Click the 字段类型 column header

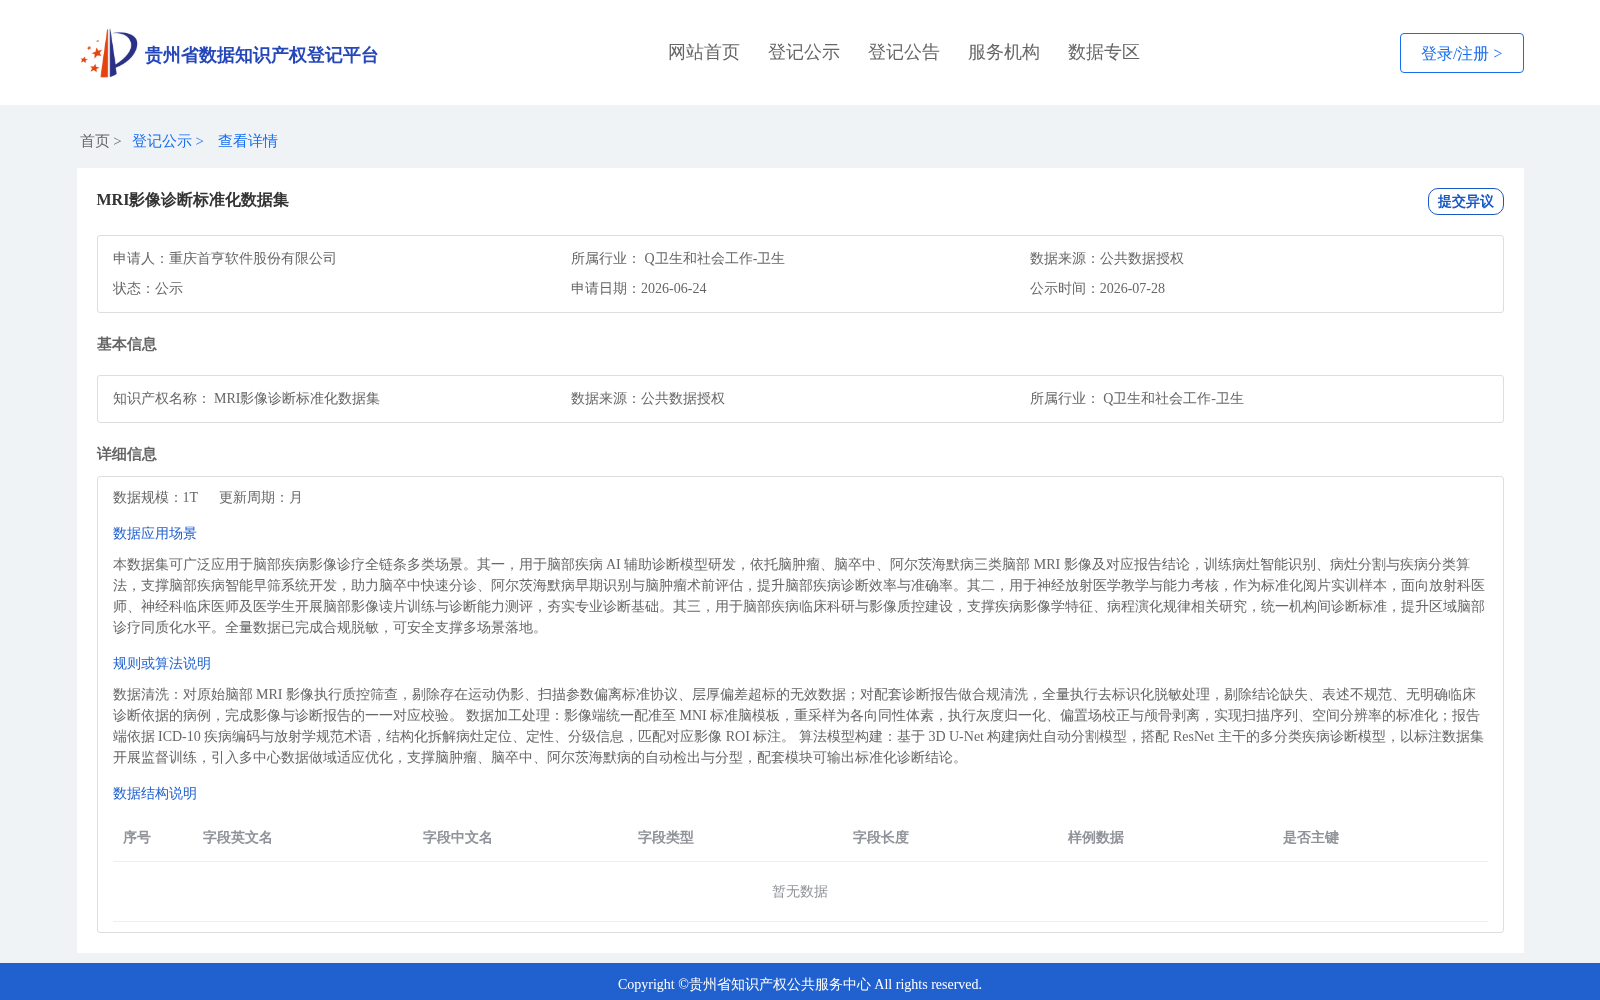pyautogui.click(x=666, y=837)
